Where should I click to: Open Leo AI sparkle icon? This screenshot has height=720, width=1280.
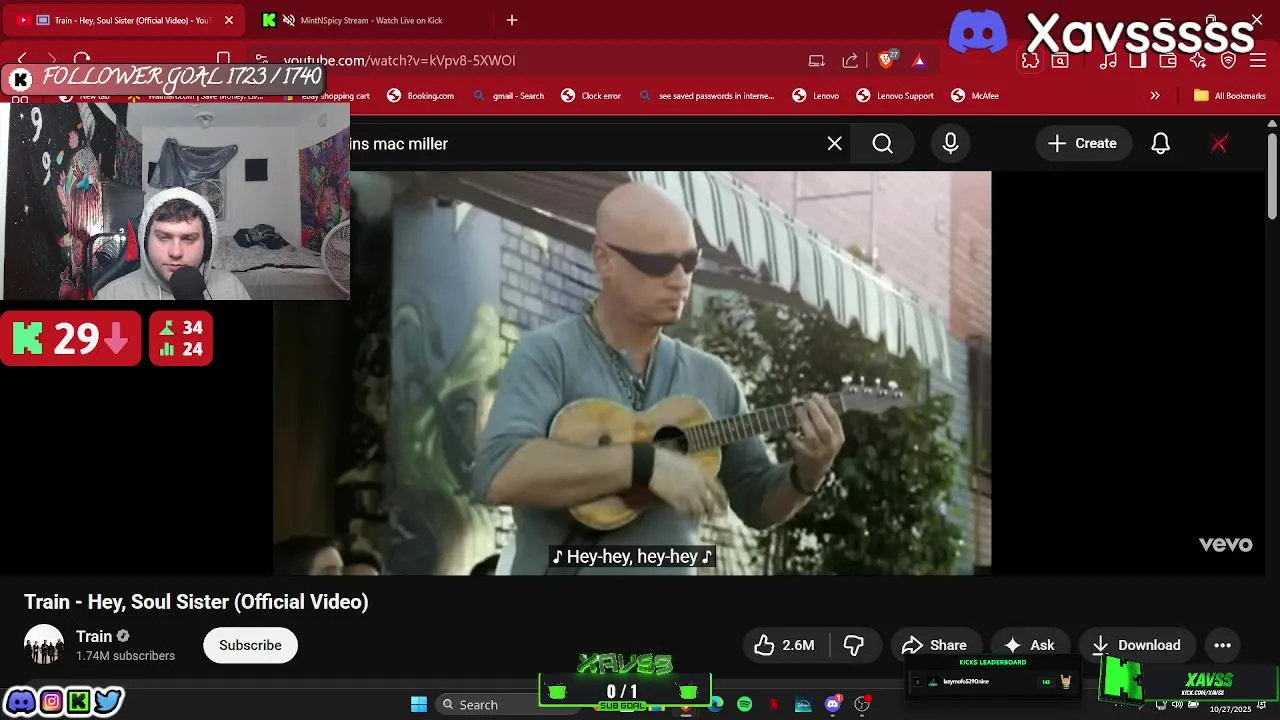coord(1198,60)
